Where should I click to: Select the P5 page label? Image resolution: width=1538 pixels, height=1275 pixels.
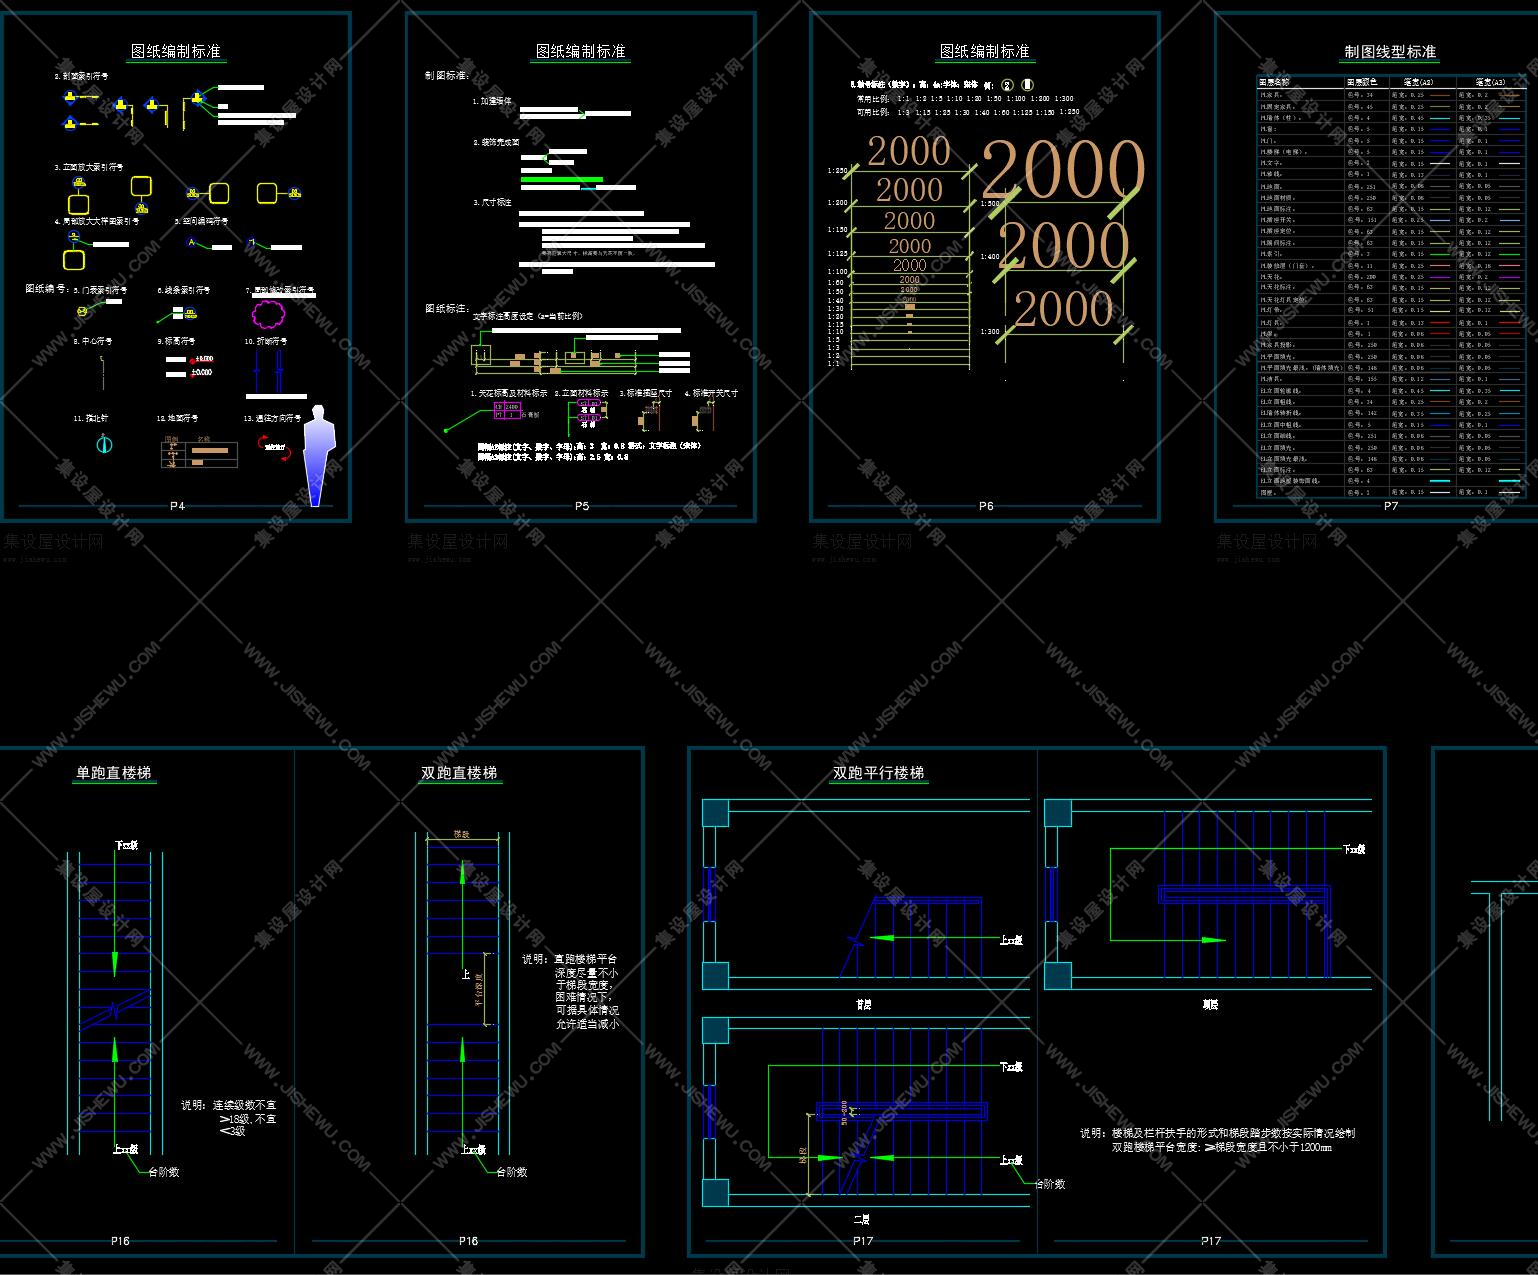[x=582, y=506]
